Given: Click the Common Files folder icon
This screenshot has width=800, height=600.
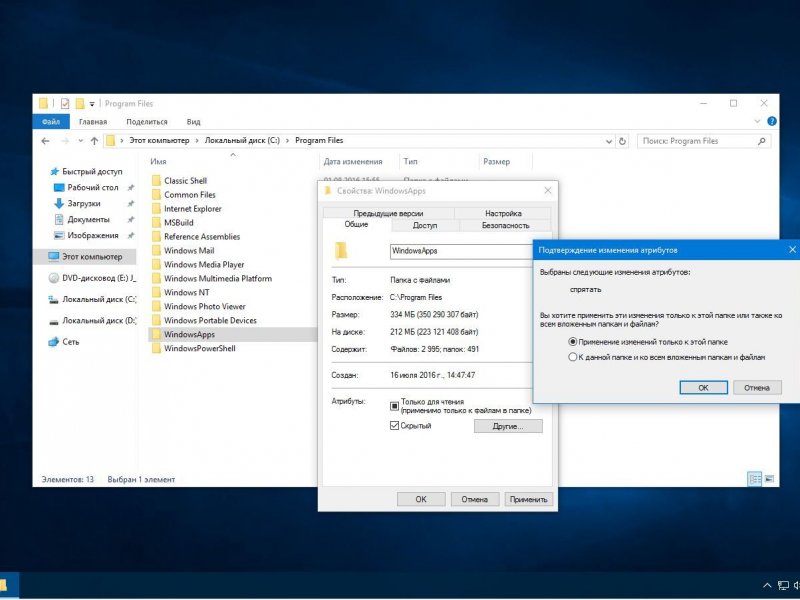Looking at the screenshot, I should point(156,194).
